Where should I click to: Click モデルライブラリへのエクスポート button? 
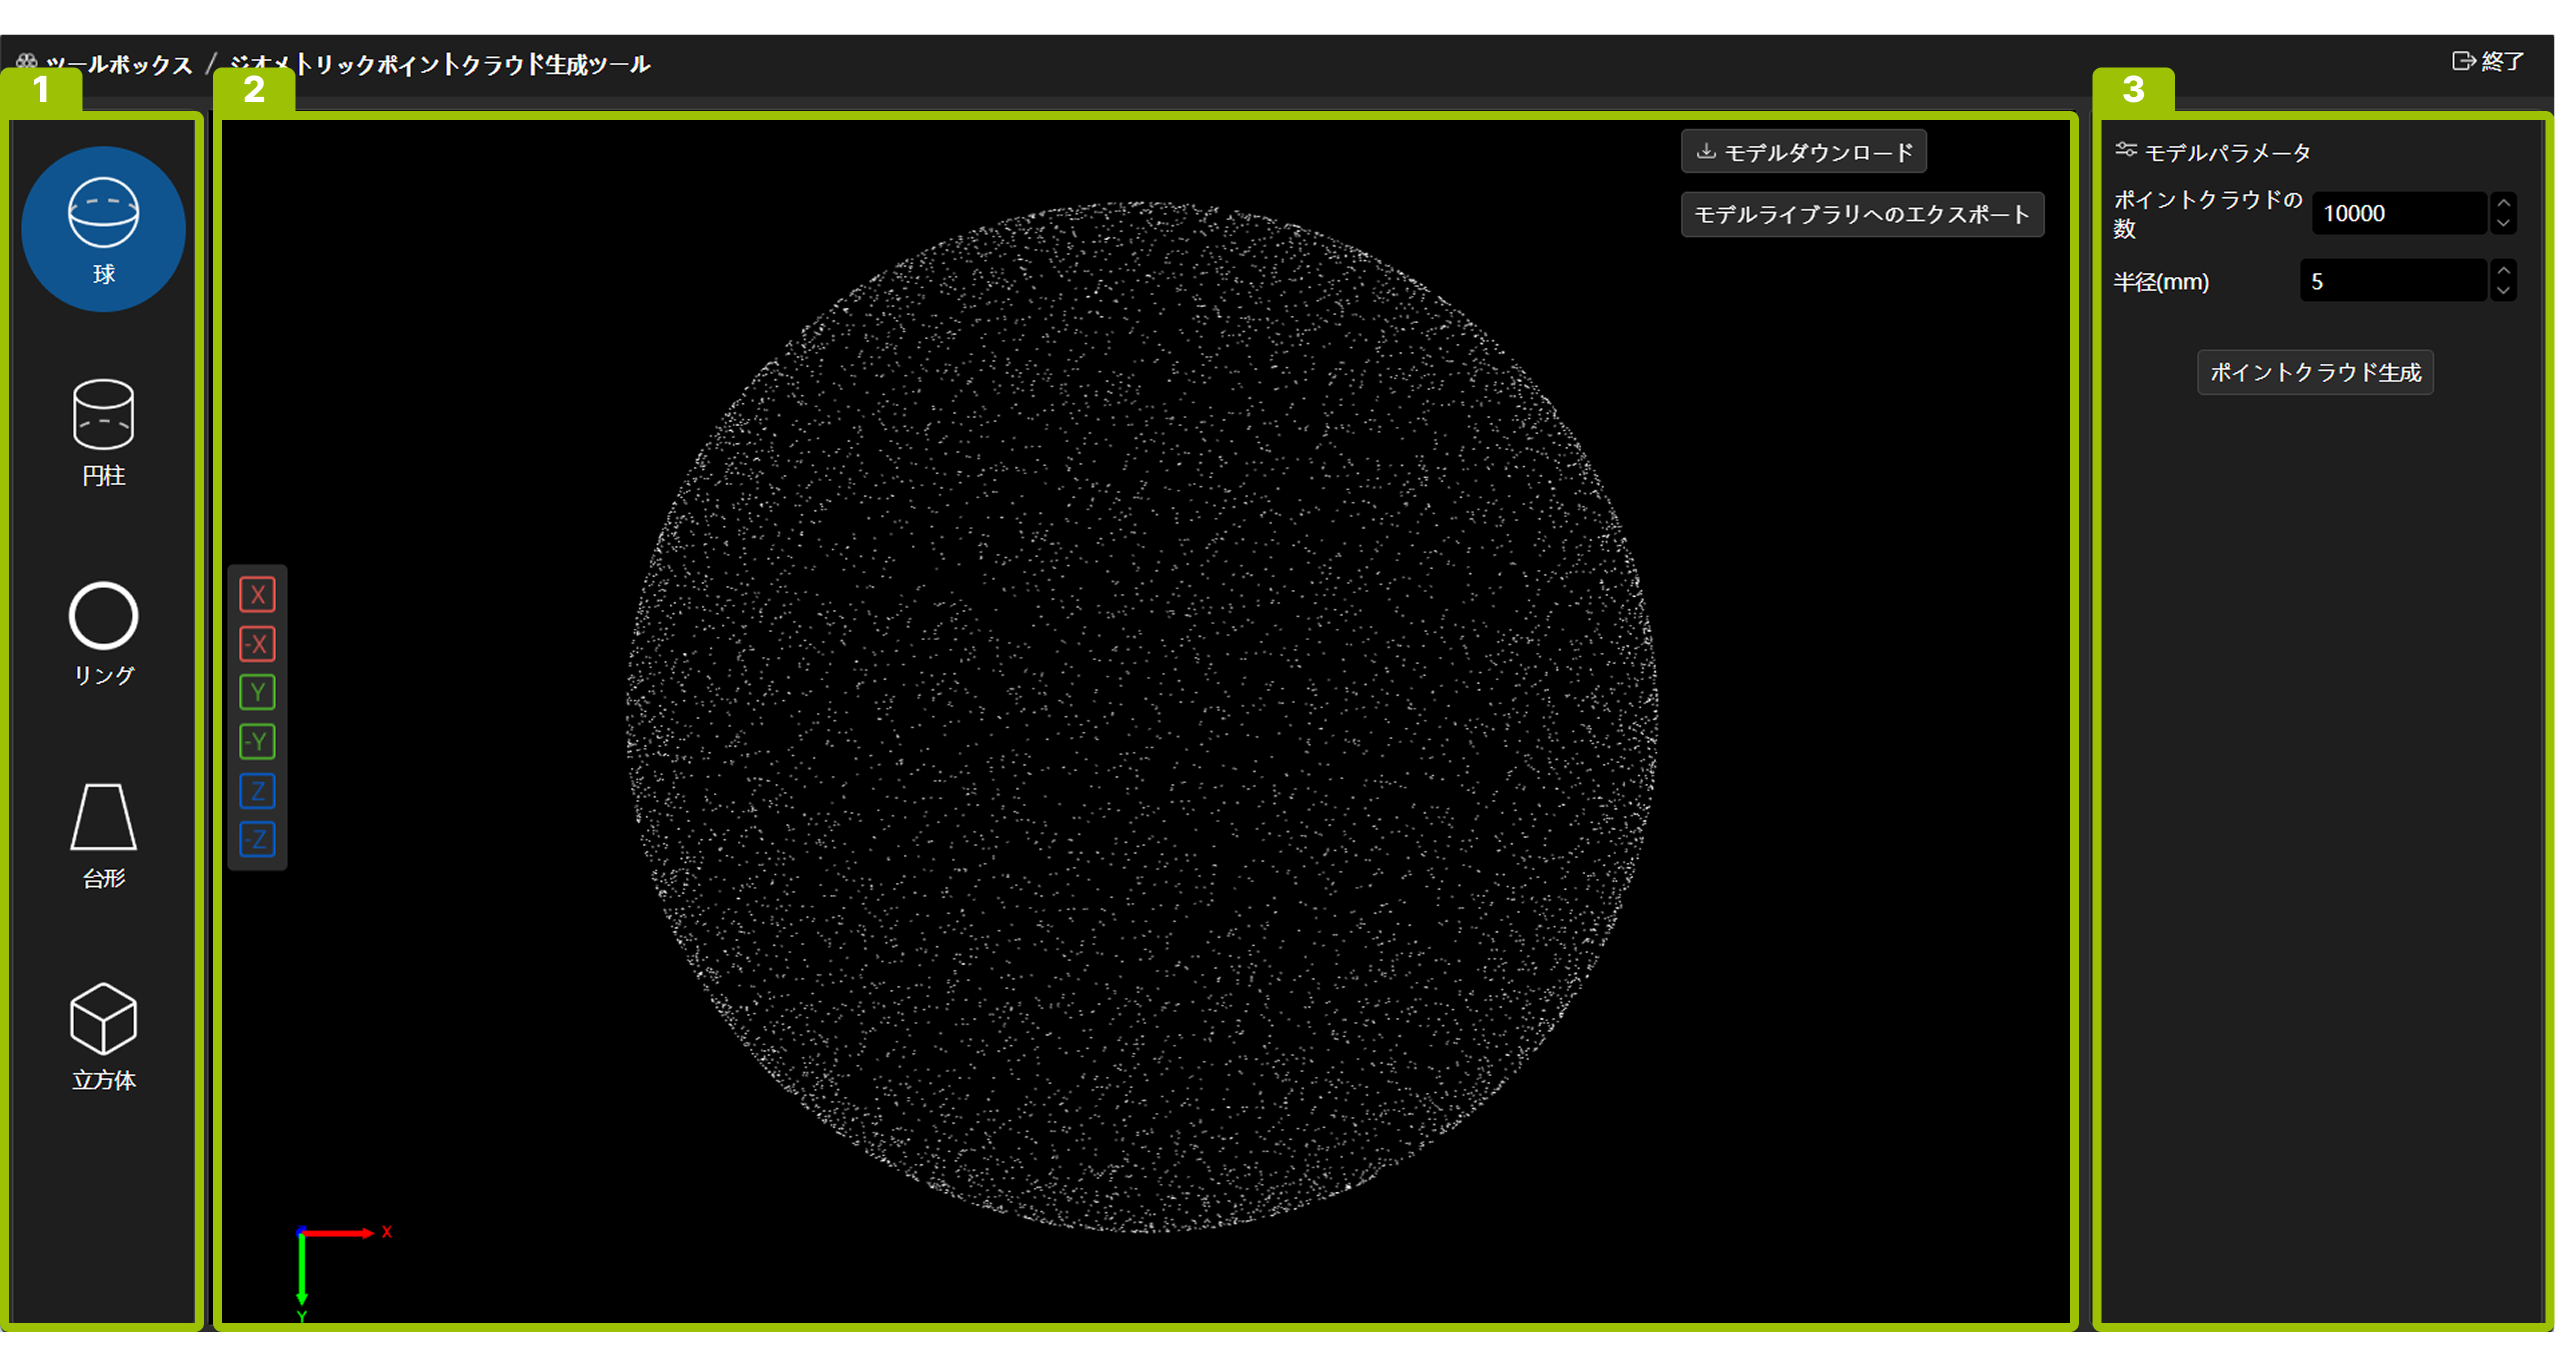pos(1861,215)
